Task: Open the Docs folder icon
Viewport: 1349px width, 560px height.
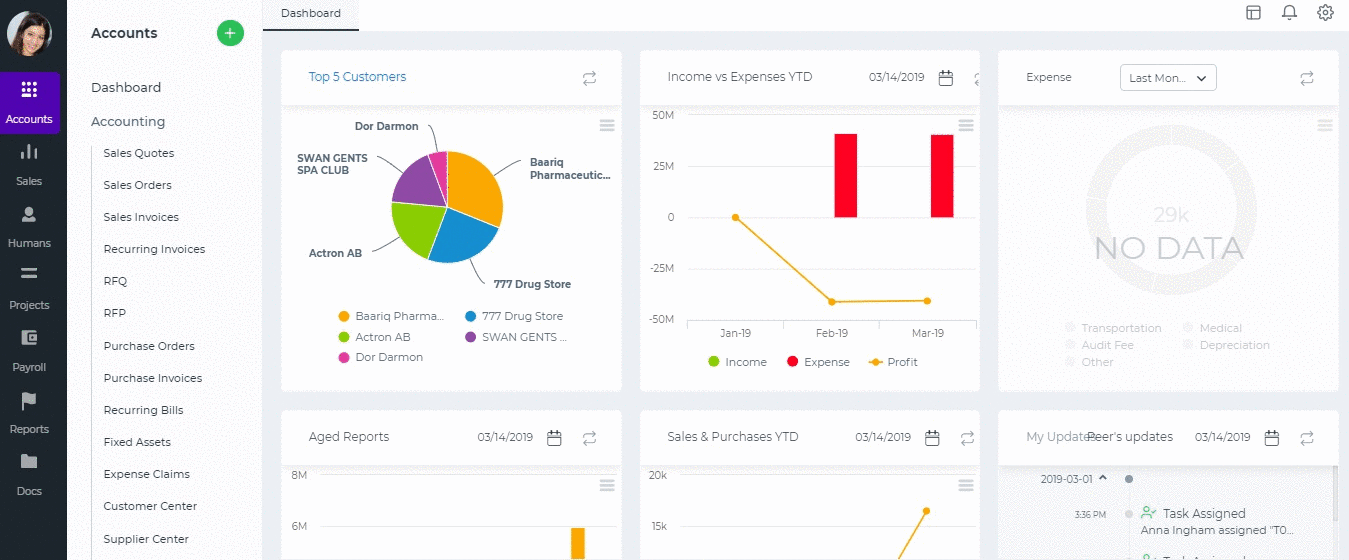Action: click(29, 462)
